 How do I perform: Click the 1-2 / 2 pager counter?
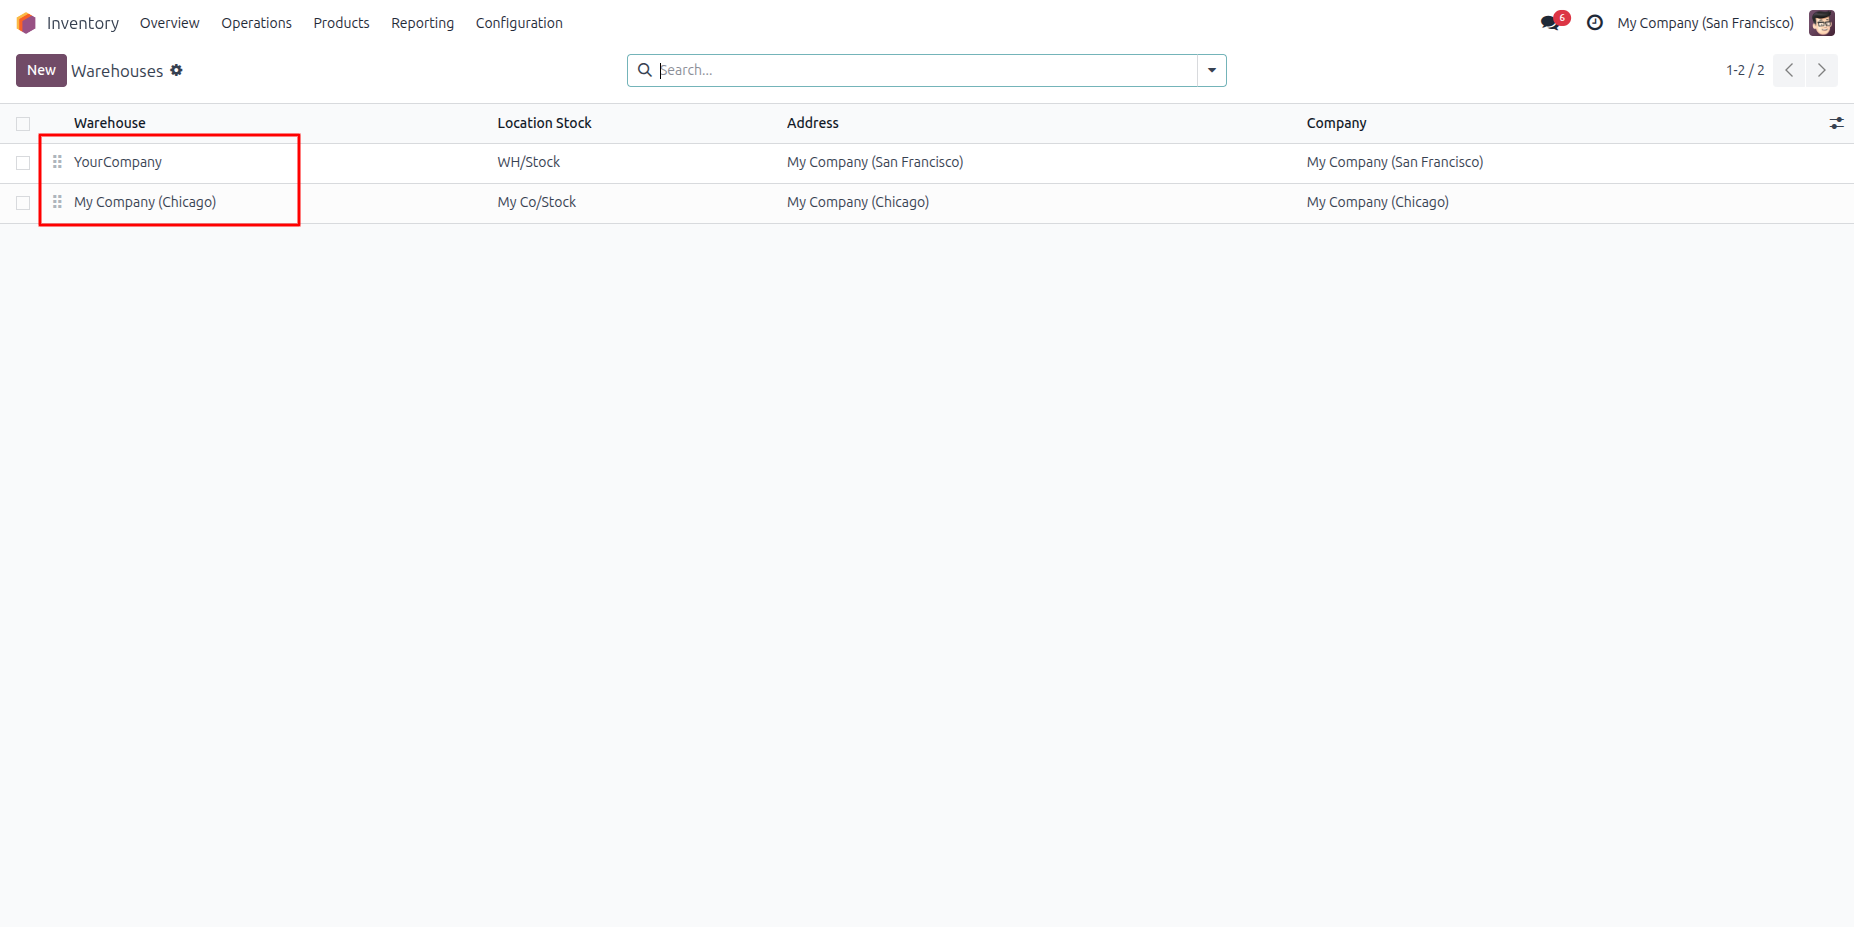(x=1745, y=70)
